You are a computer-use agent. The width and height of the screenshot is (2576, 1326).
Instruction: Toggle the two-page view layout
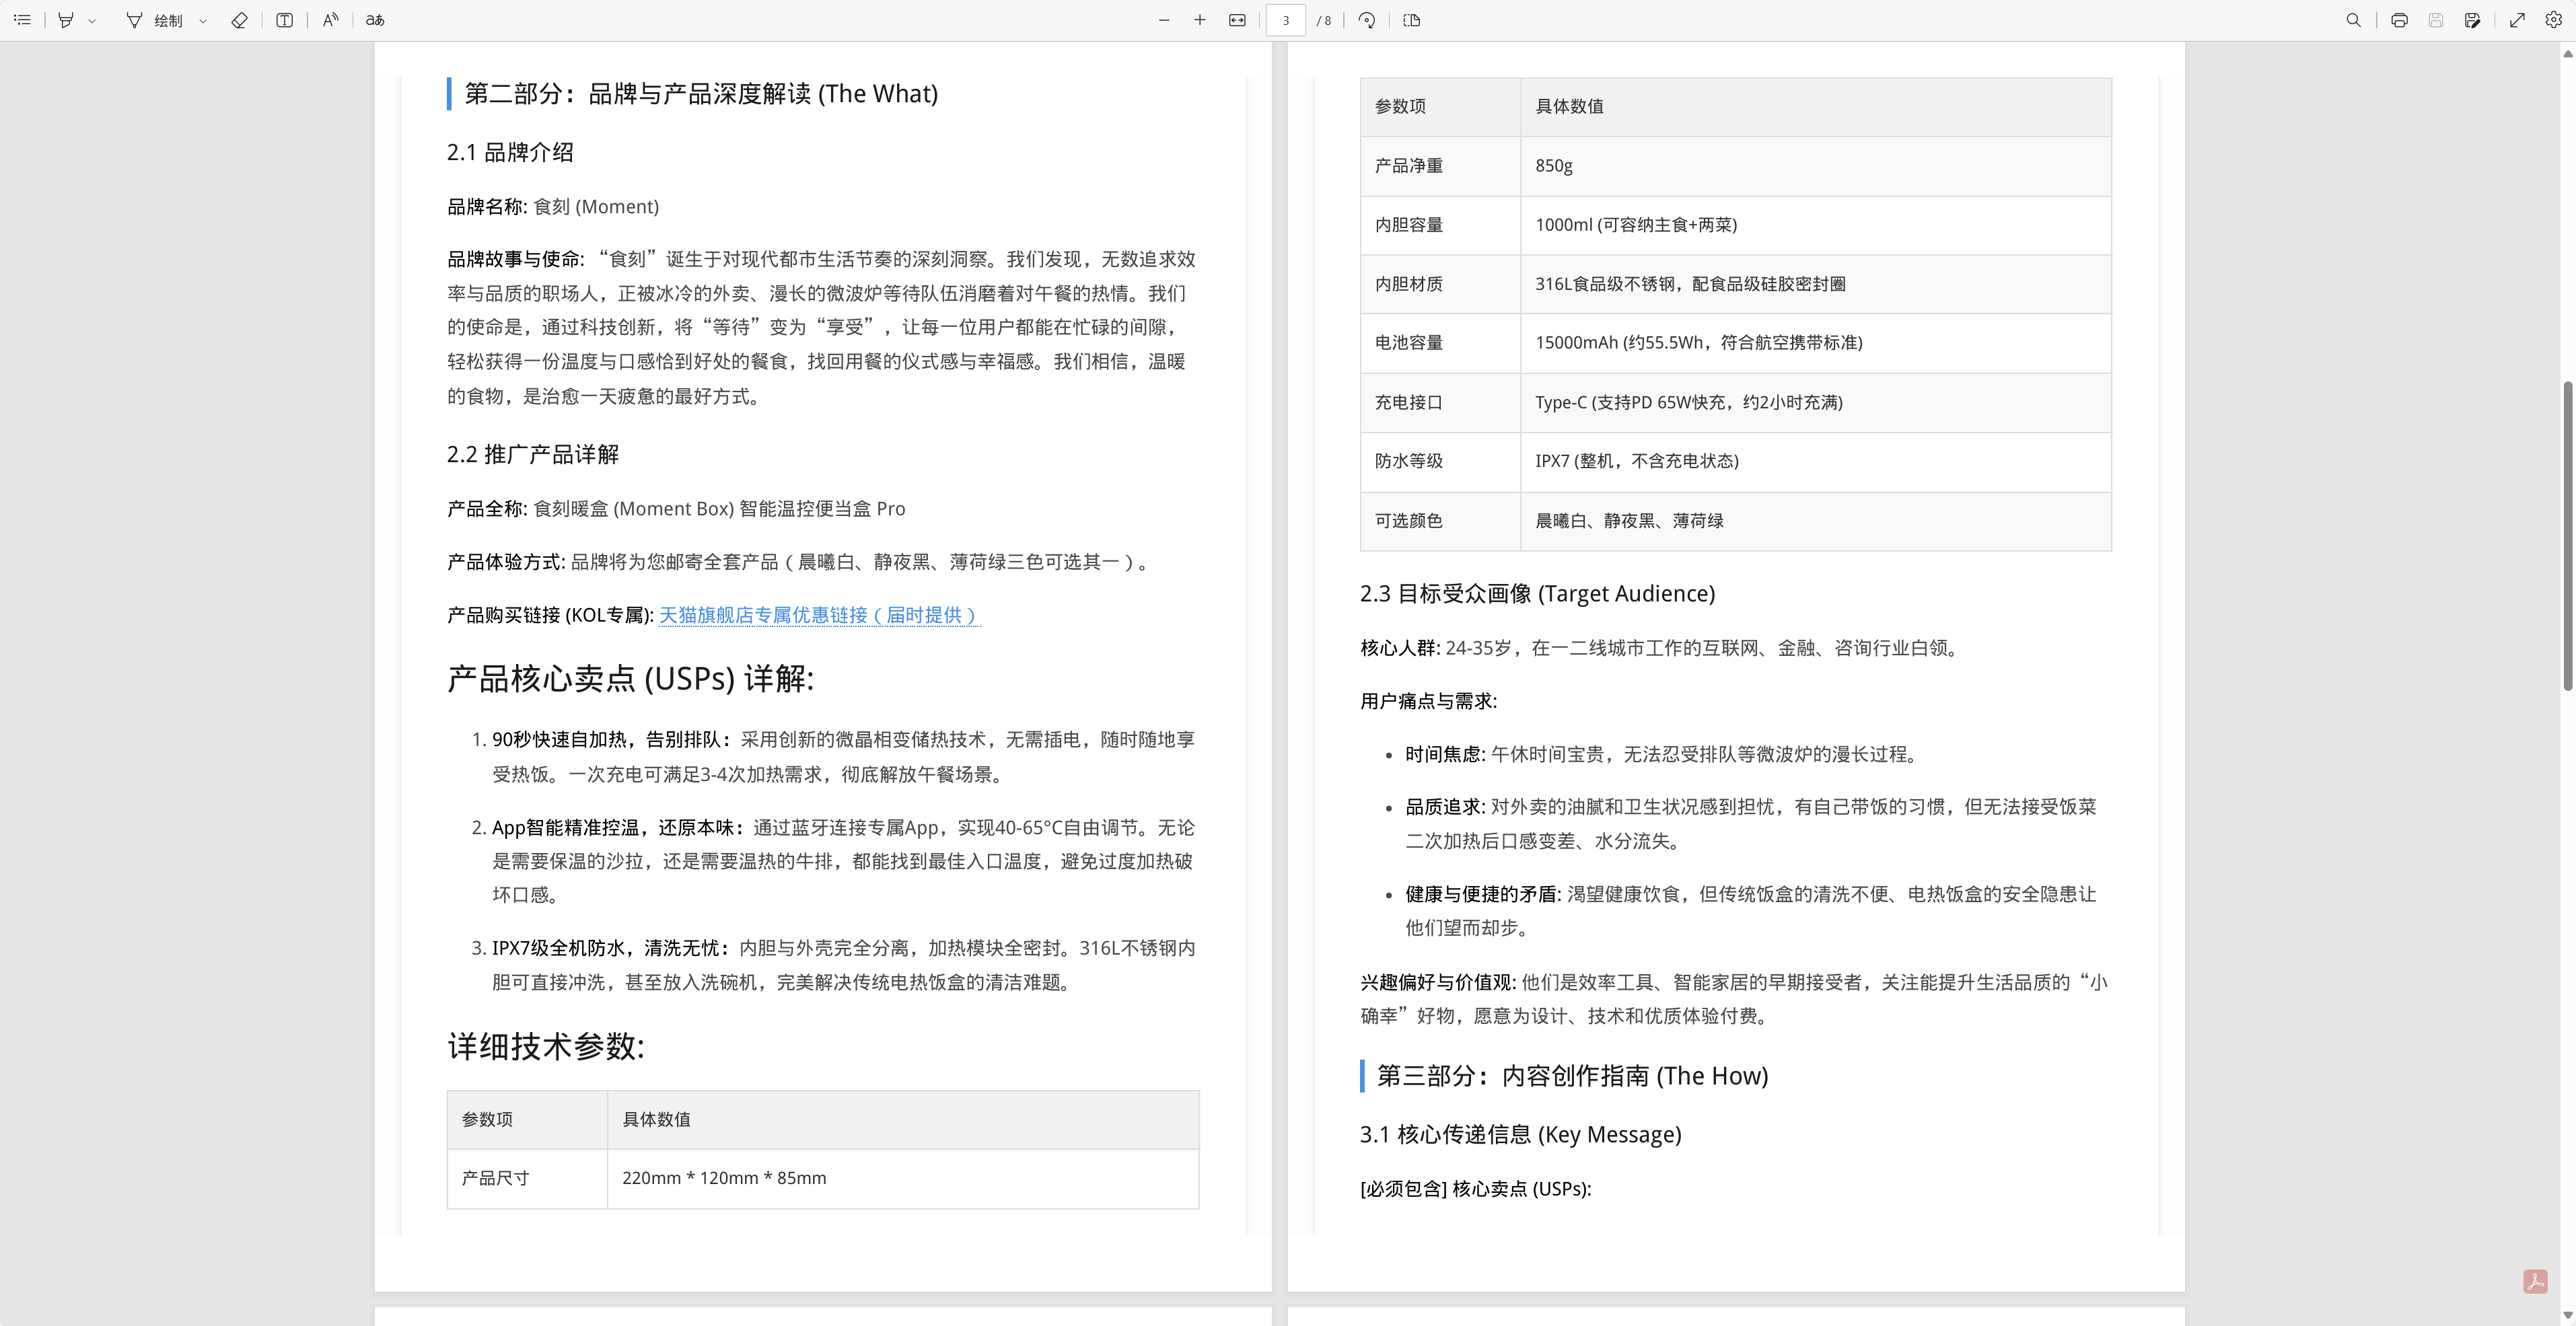point(1412,20)
